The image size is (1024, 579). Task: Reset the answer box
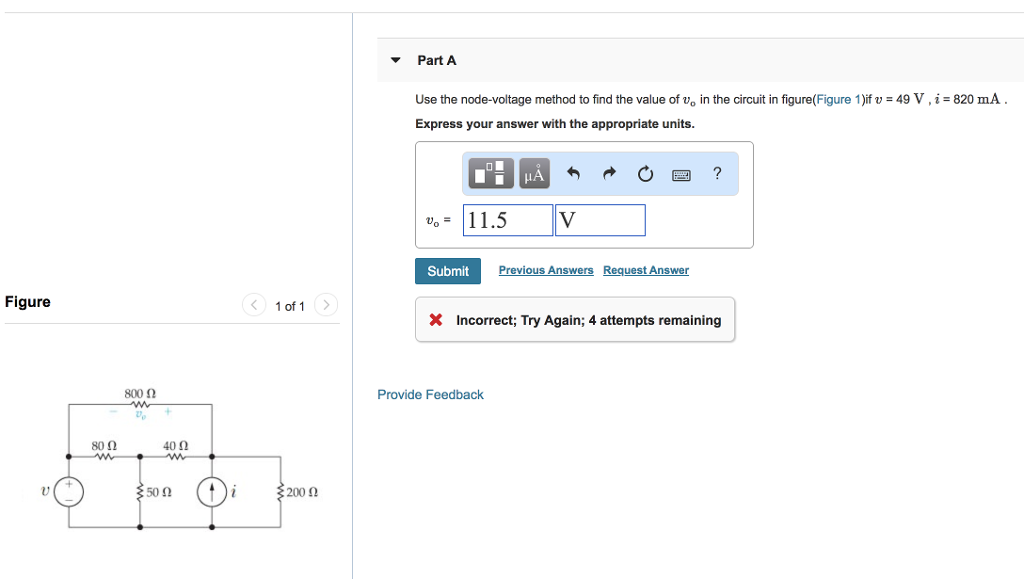pyautogui.click(x=645, y=174)
